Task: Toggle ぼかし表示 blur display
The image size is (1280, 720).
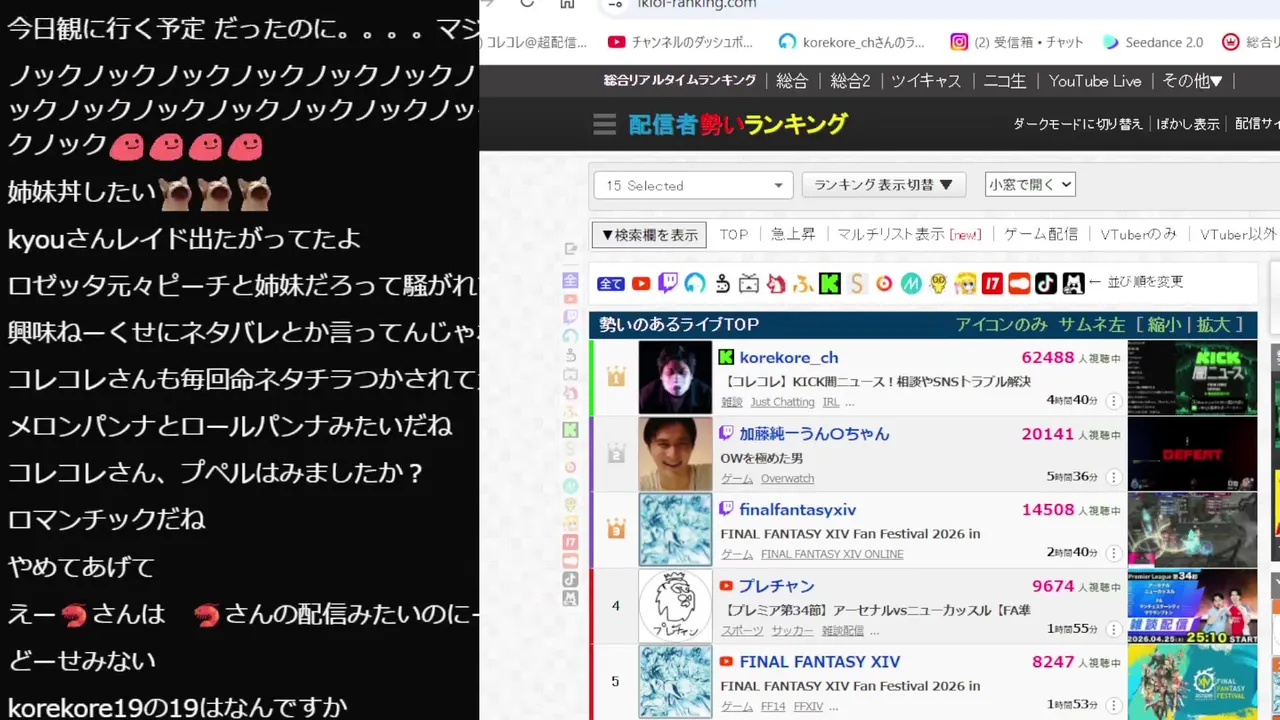Action: tap(1188, 124)
